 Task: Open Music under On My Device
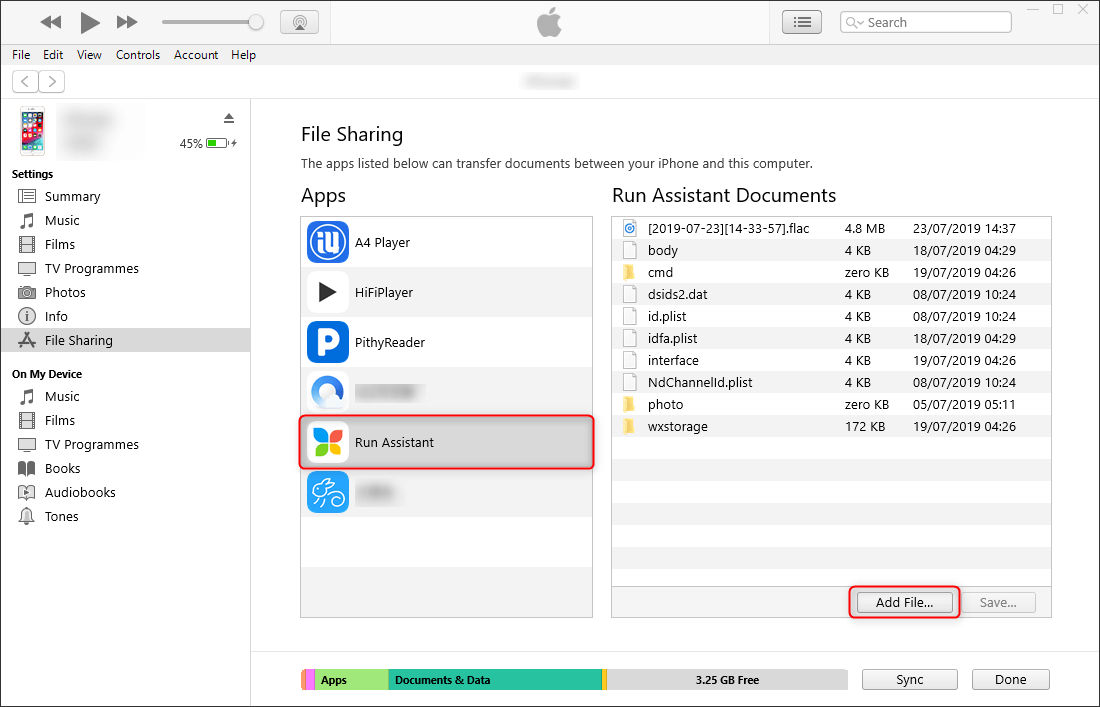click(125, 396)
